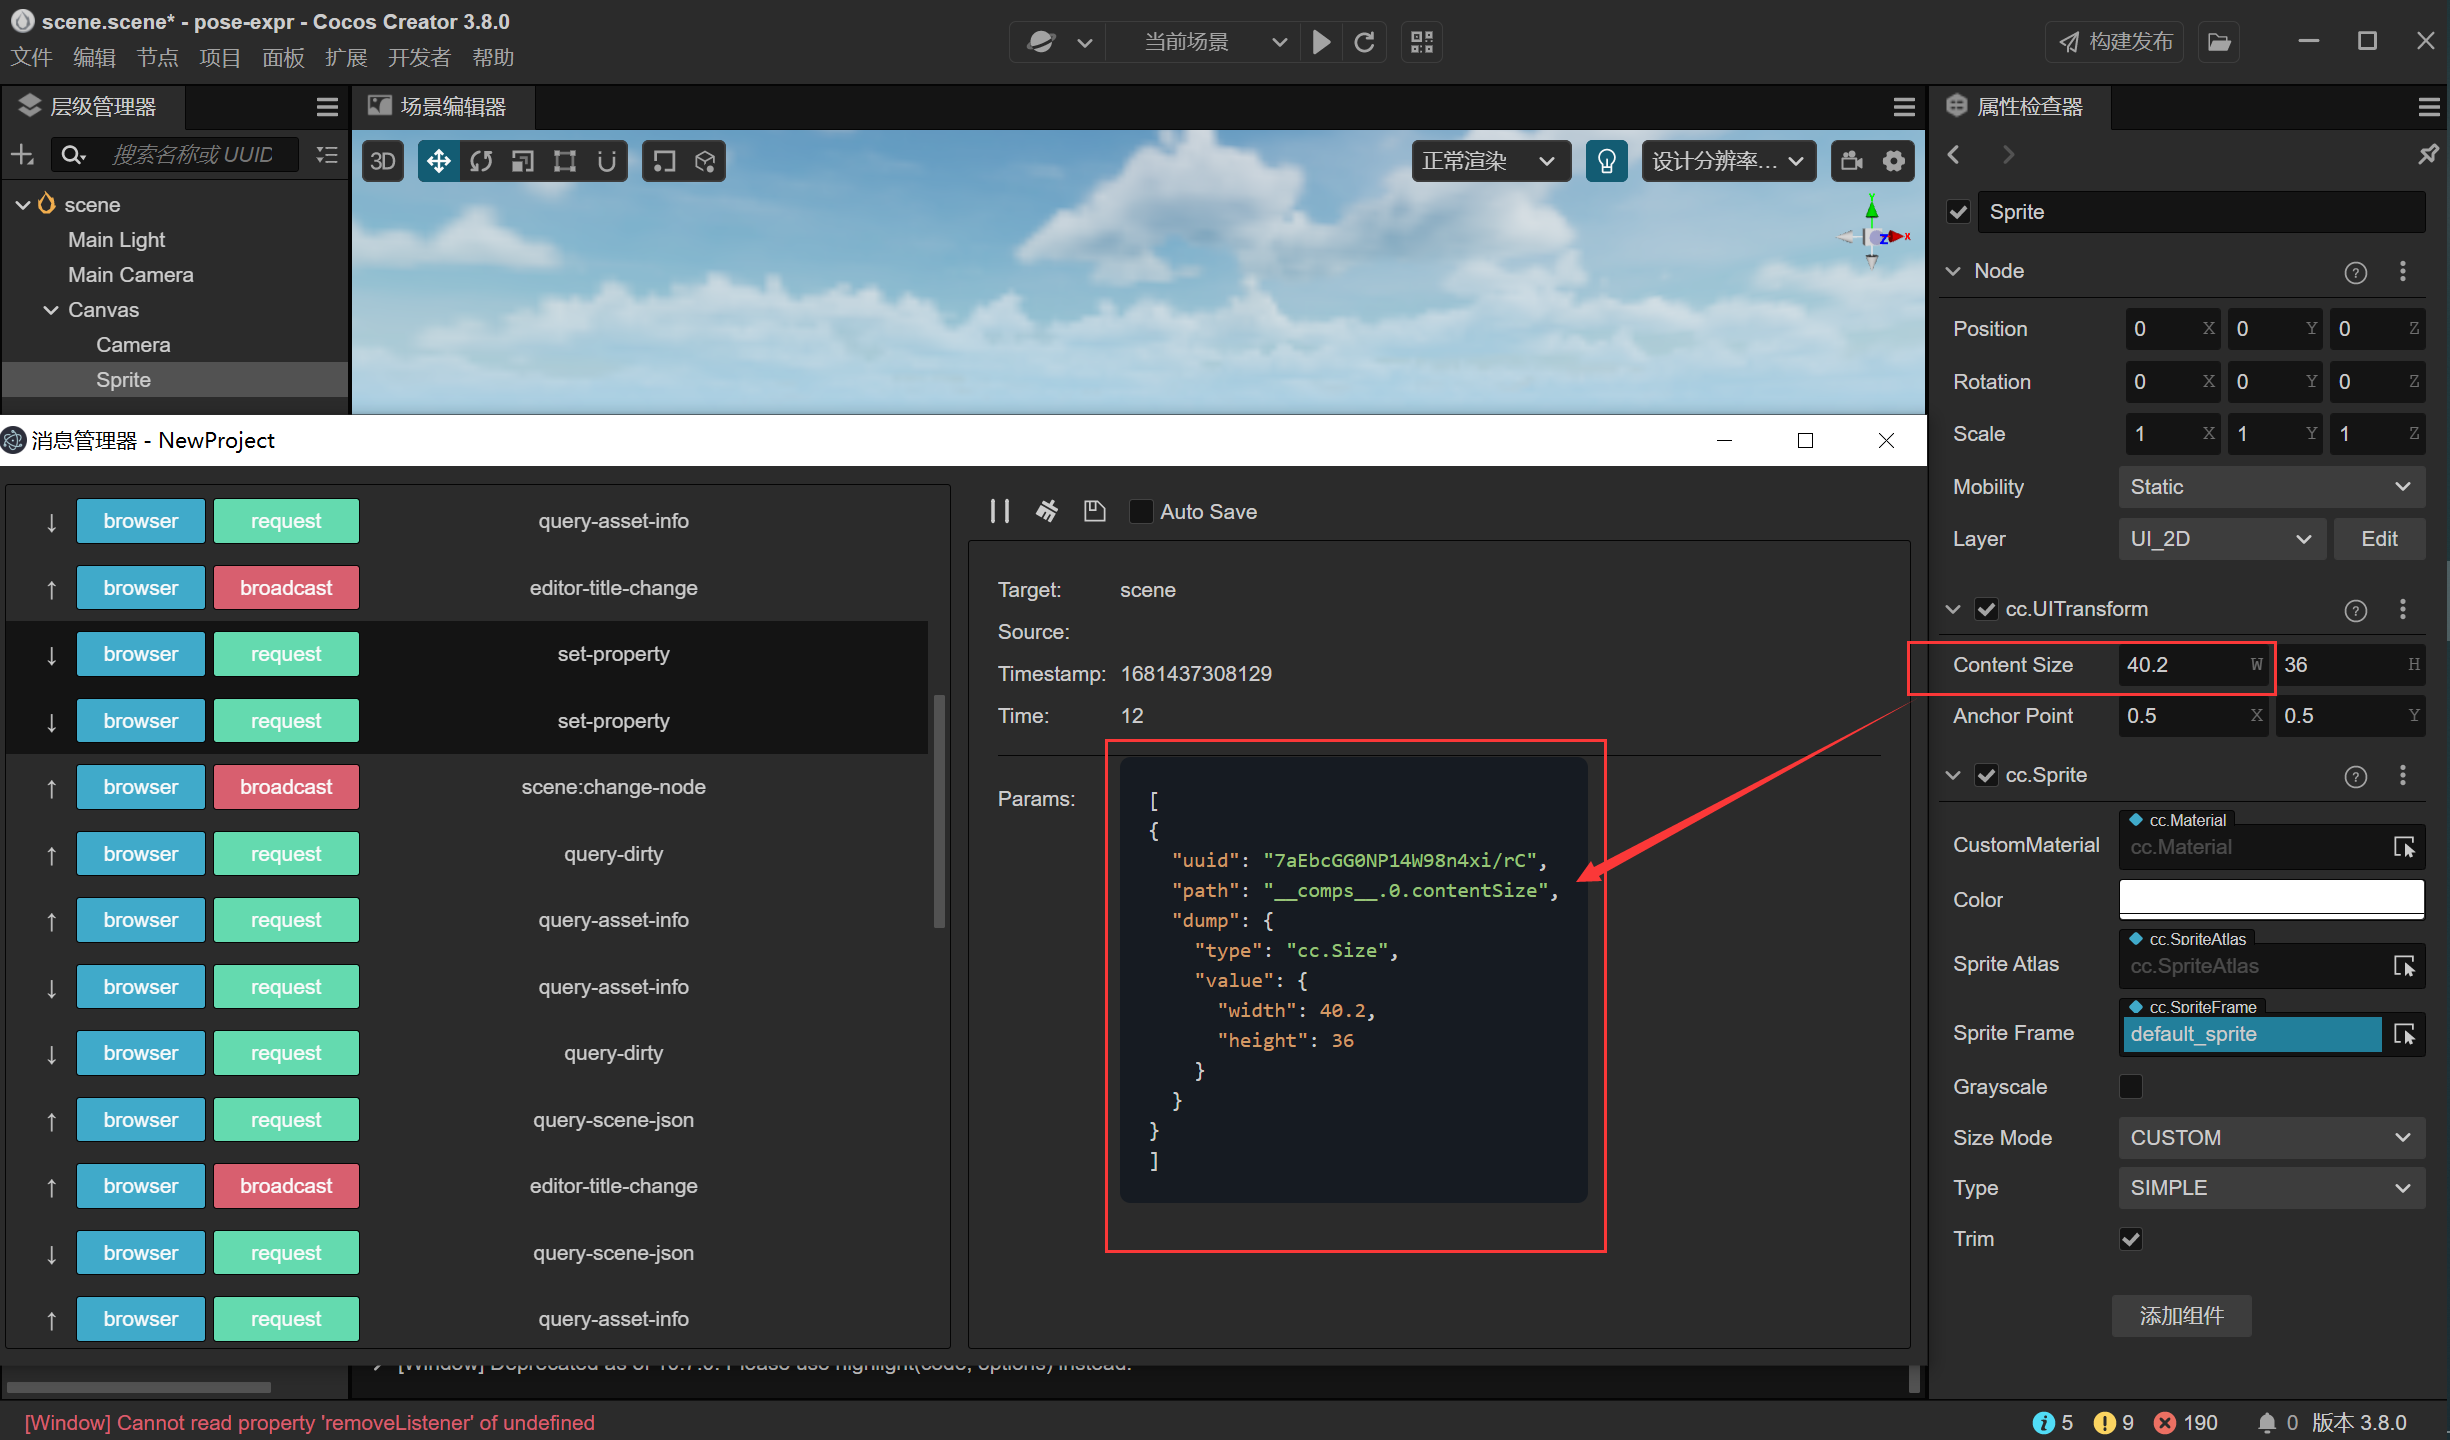Click the scene editor settings gear icon
The height and width of the screenshot is (1440, 2450).
coord(1893,161)
